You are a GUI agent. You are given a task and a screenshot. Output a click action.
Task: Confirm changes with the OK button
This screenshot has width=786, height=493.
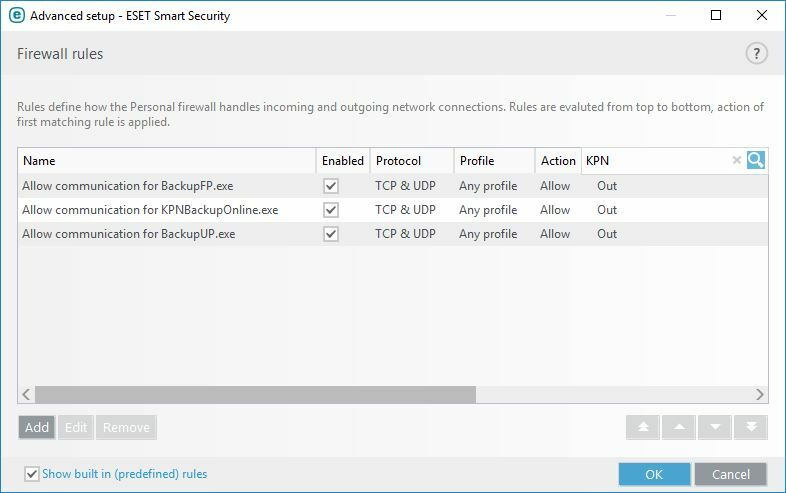click(654, 474)
